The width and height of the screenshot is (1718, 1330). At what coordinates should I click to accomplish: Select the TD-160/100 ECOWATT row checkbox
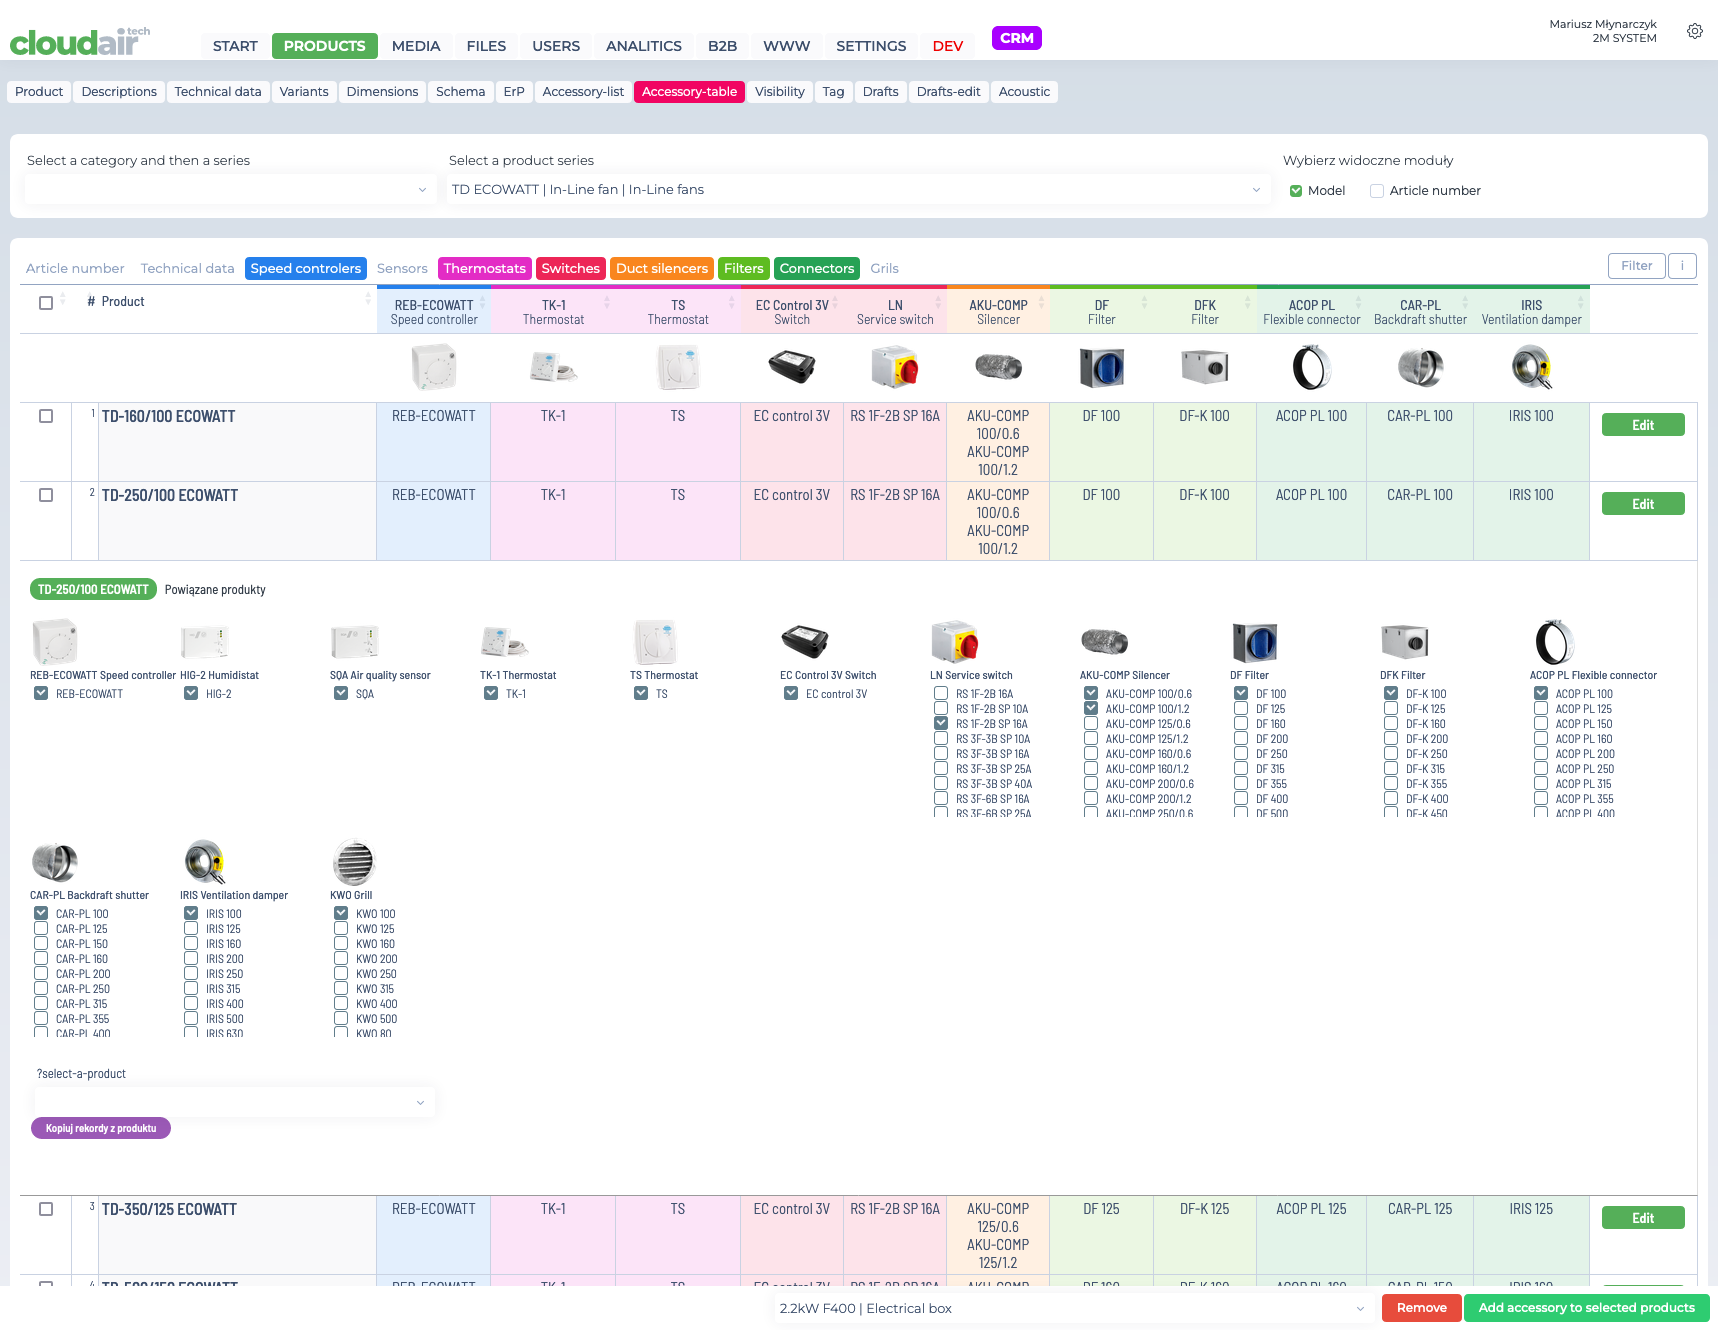click(x=46, y=416)
